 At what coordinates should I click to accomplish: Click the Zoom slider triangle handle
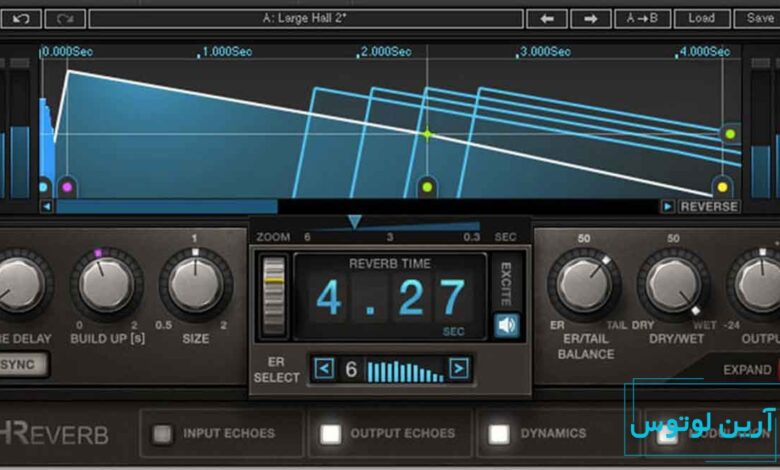point(354,222)
